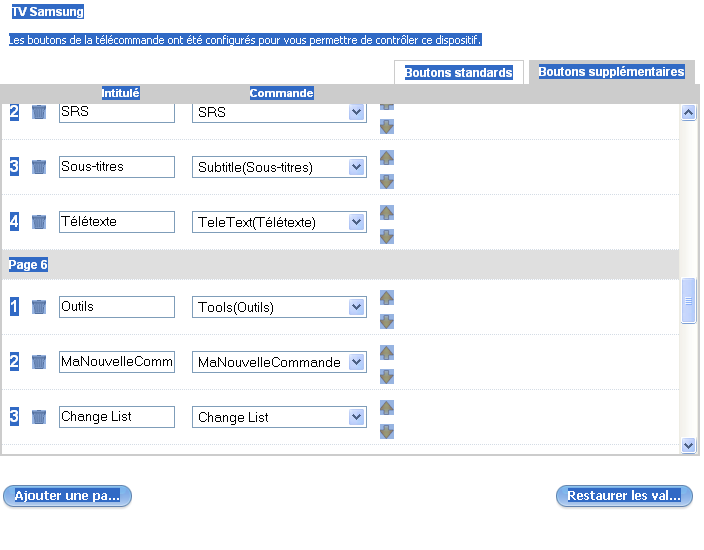704x550 pixels.
Task: Open the Tools(Outils) command dropdown
Action: pos(357,307)
